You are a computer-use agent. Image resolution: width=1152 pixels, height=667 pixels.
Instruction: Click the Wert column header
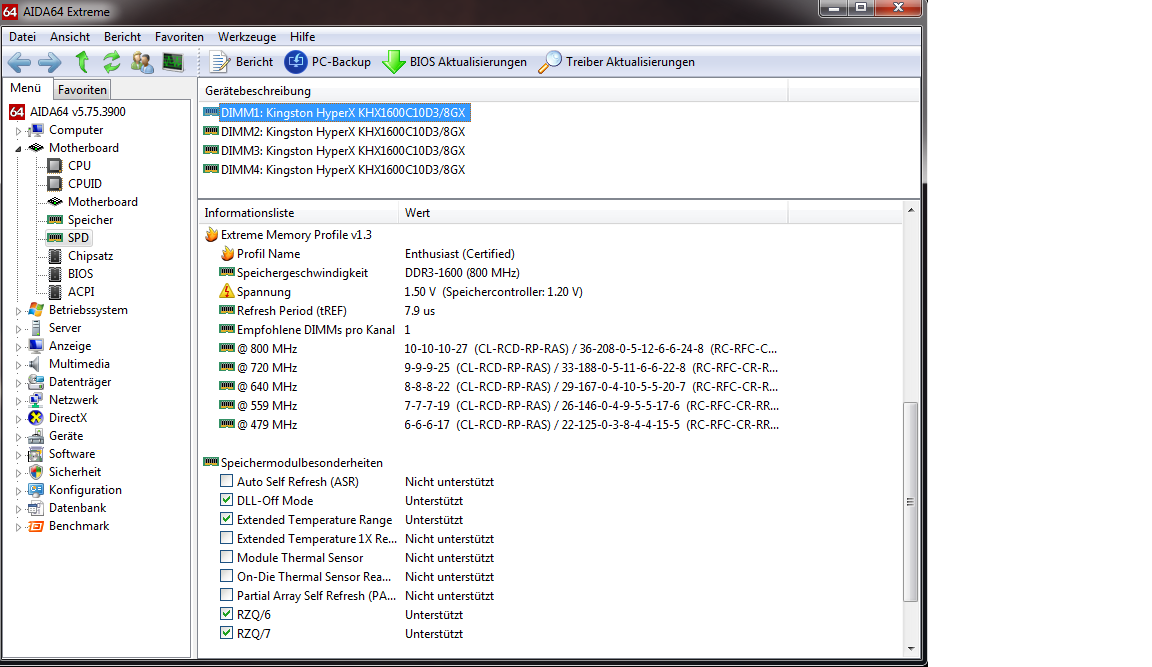coord(593,213)
